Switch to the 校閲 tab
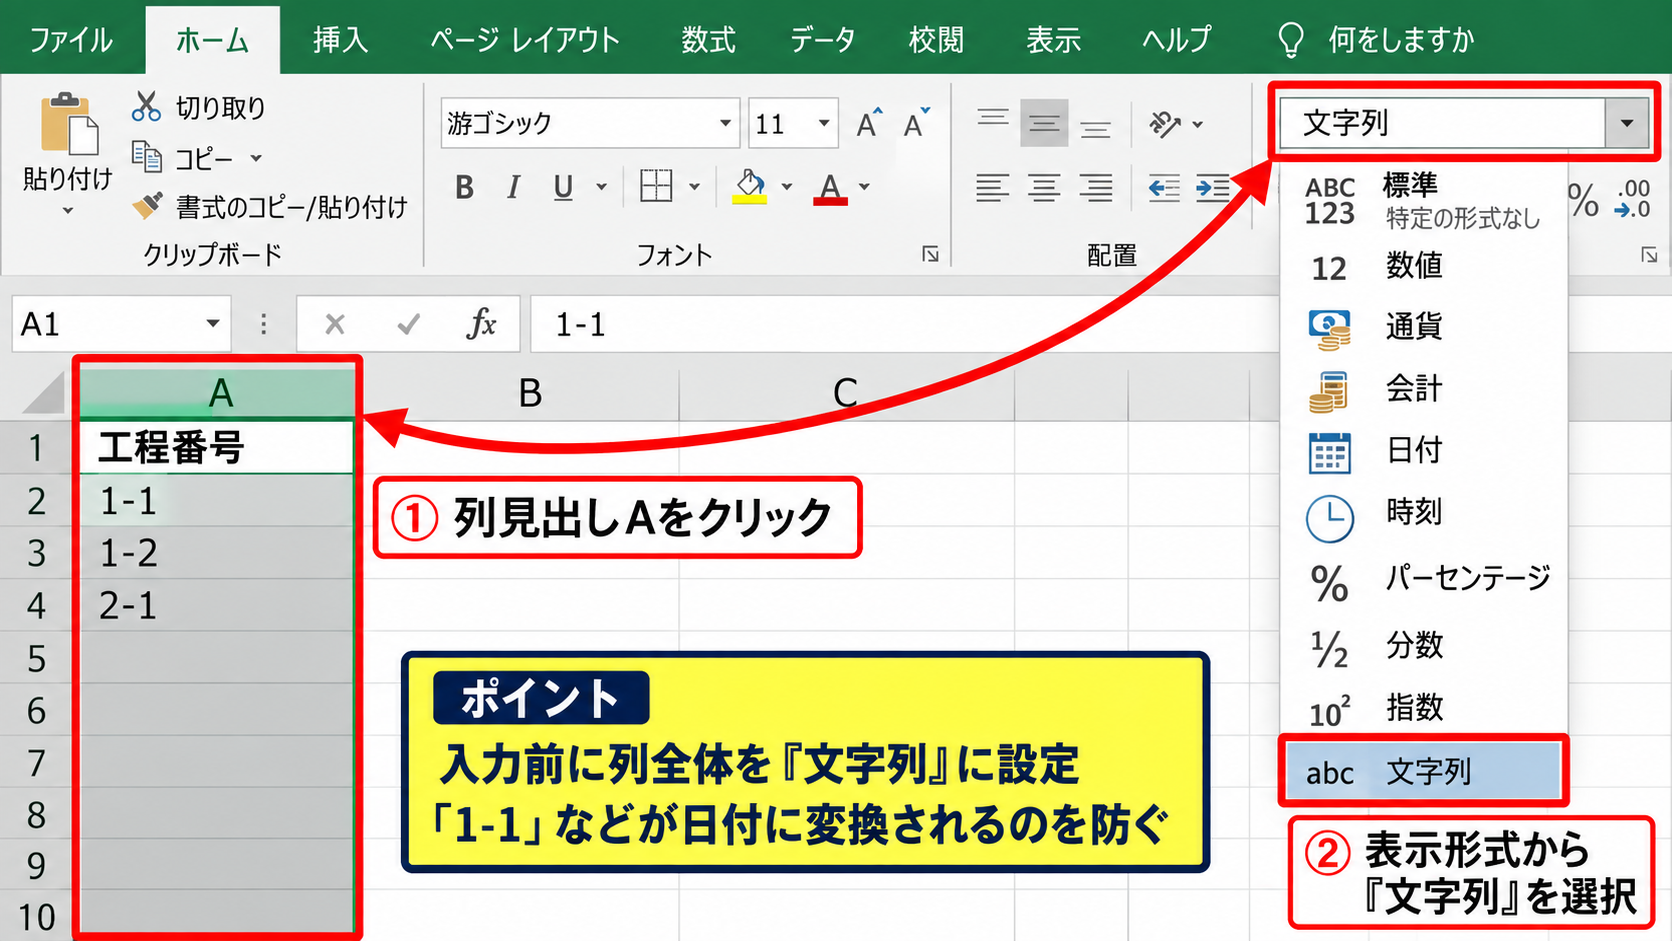1672x941 pixels. tap(936, 40)
